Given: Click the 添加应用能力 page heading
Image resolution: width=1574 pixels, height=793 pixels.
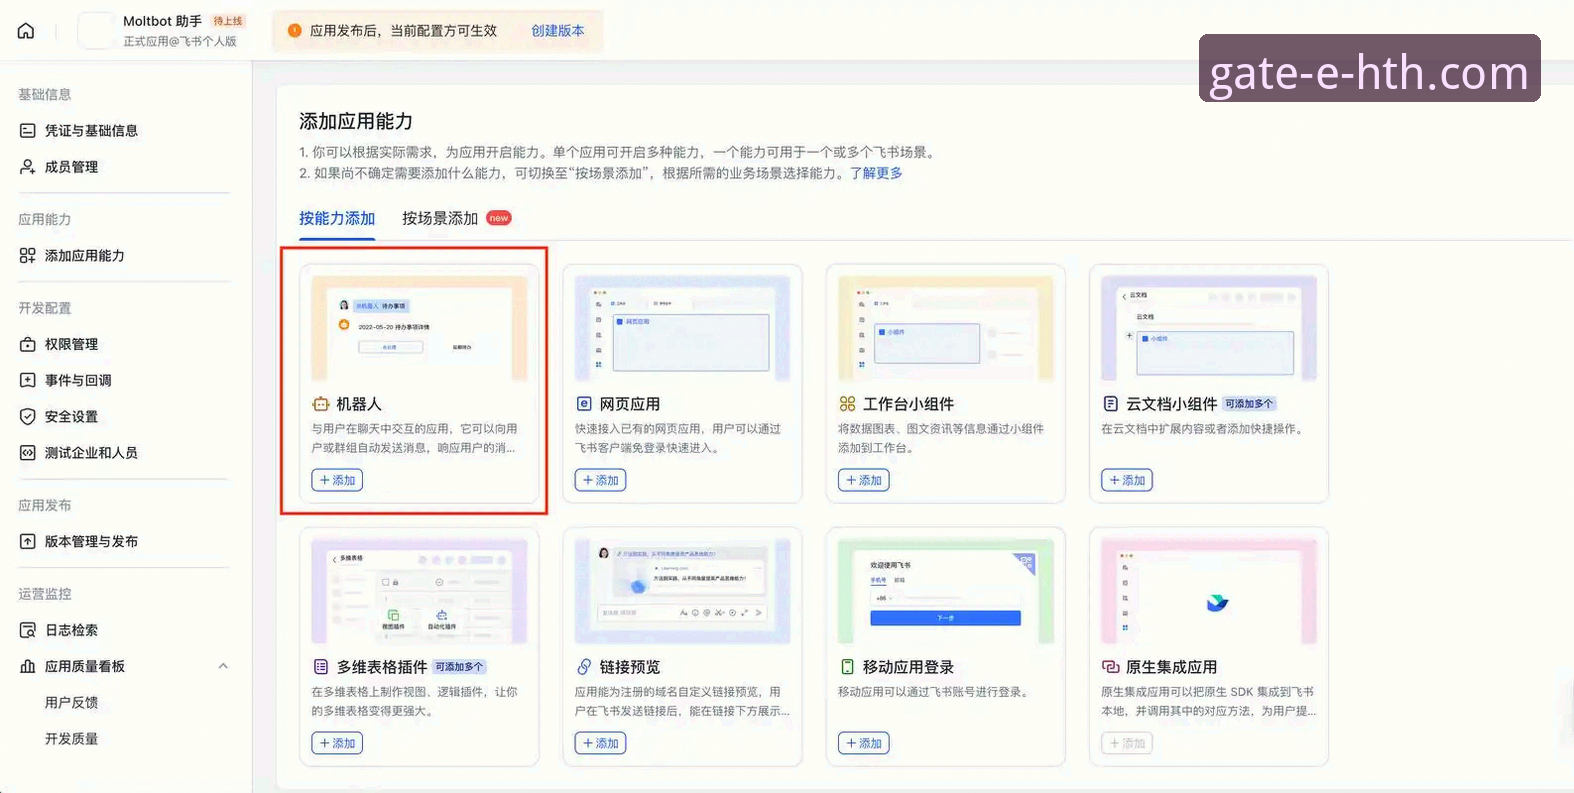Looking at the screenshot, I should coord(356,121).
